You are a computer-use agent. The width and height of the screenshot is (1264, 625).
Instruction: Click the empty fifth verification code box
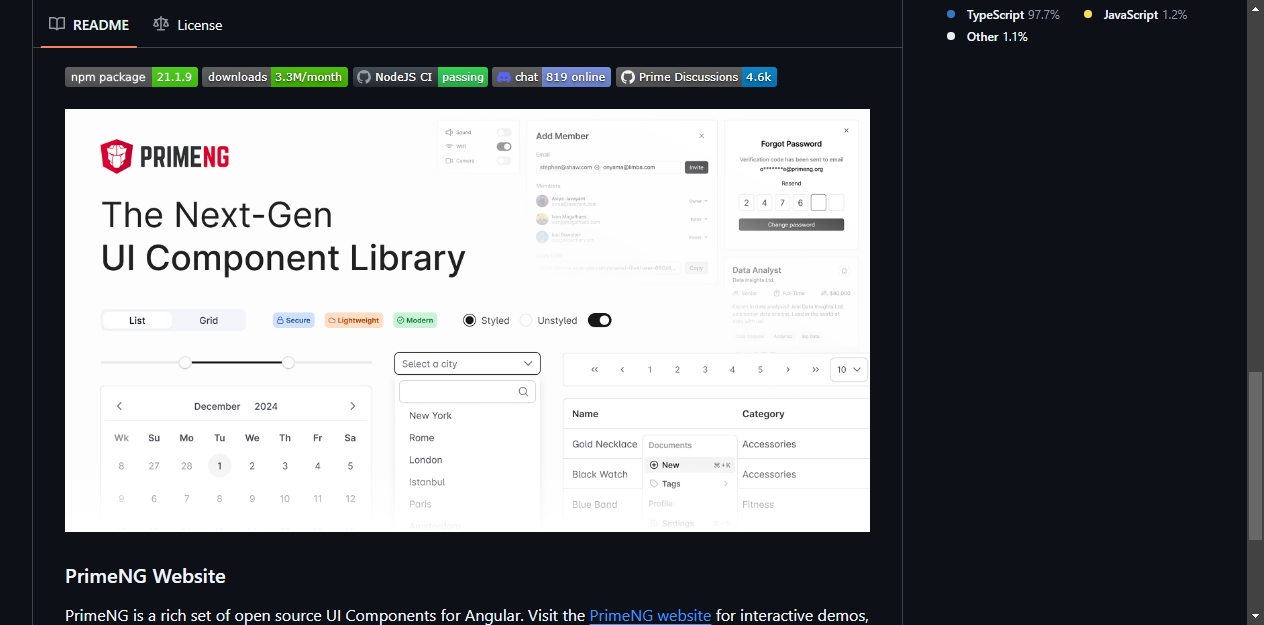818,202
